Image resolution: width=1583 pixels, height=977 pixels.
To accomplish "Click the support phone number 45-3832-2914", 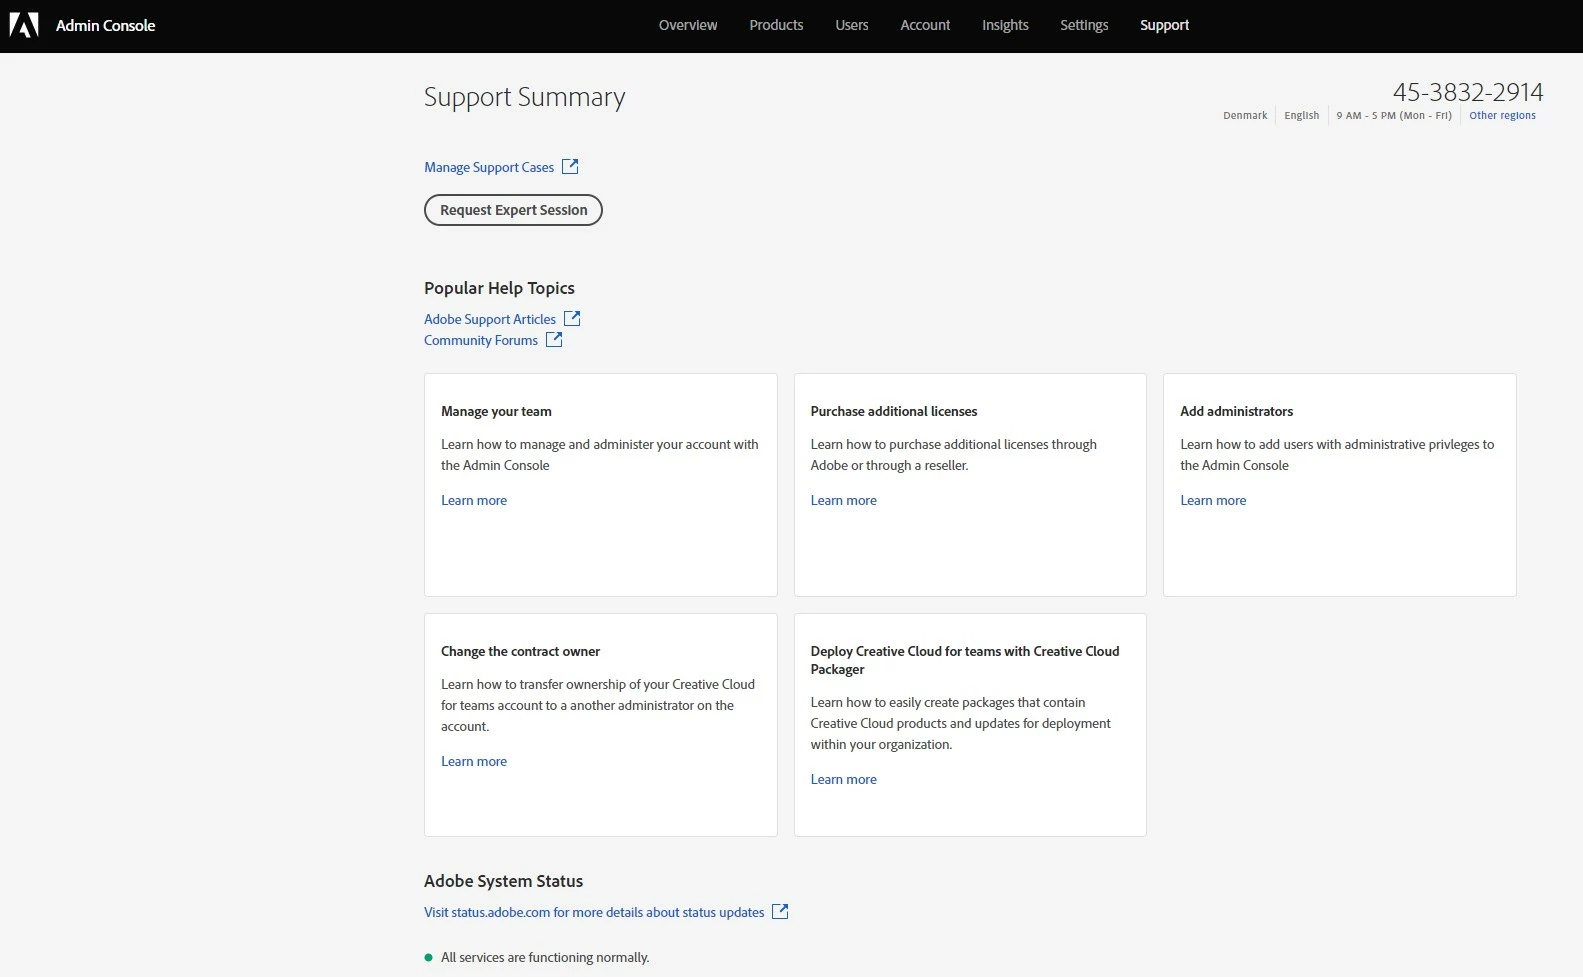I will pos(1468,92).
